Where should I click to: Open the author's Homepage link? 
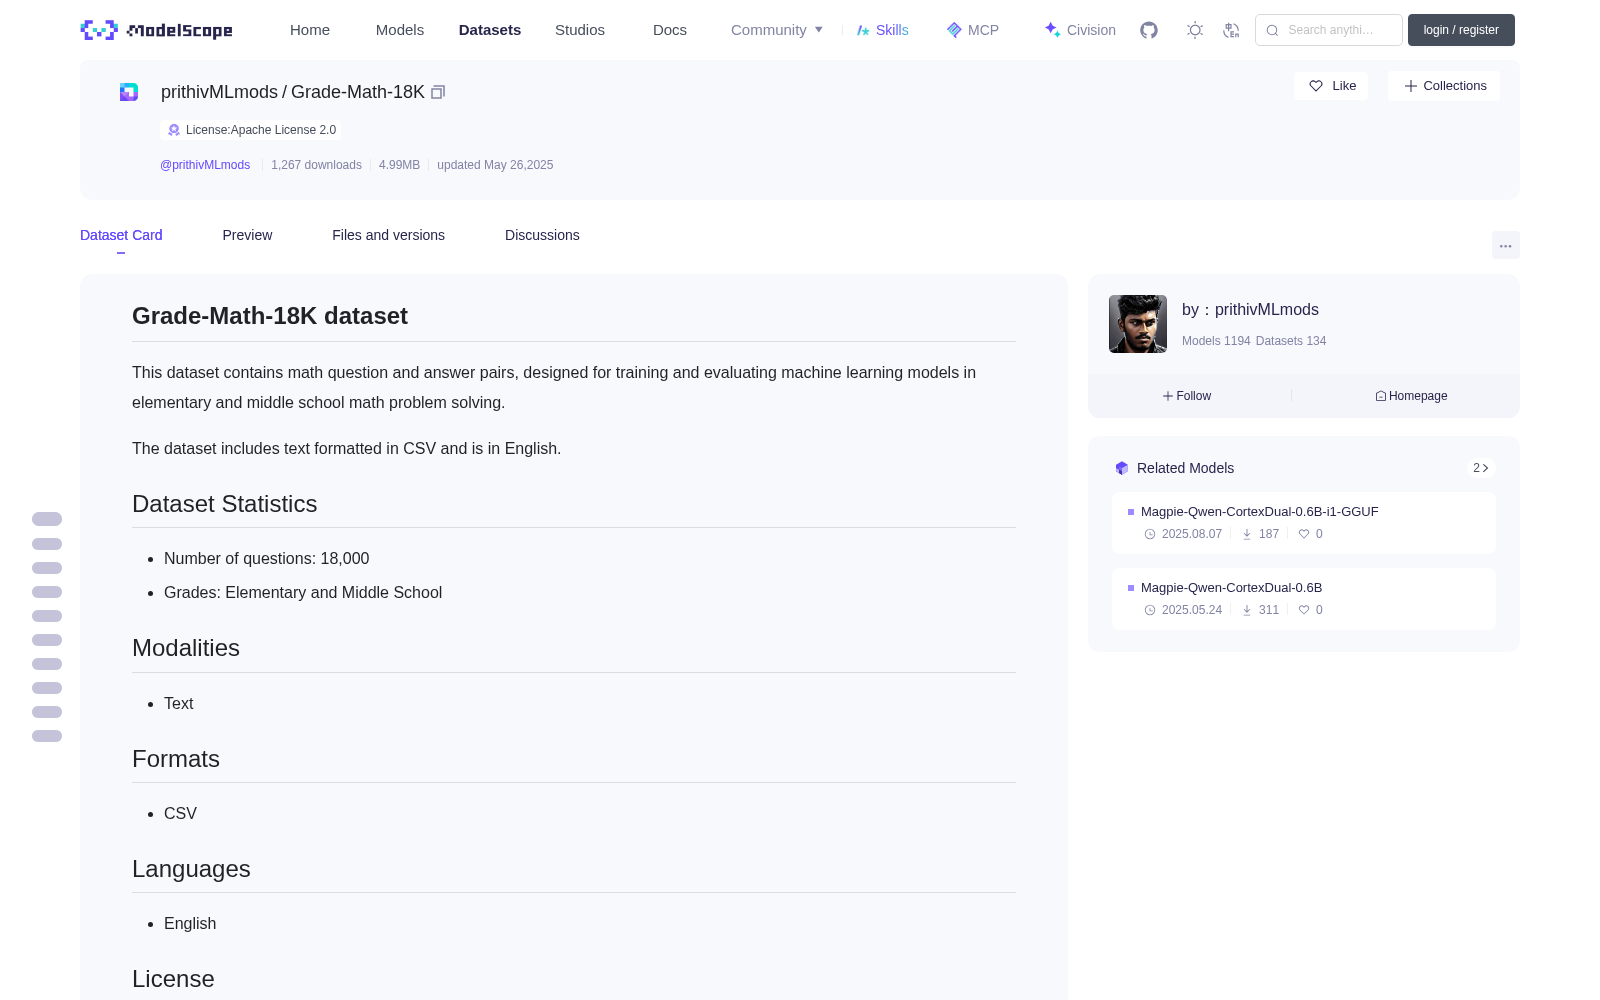tap(1411, 396)
